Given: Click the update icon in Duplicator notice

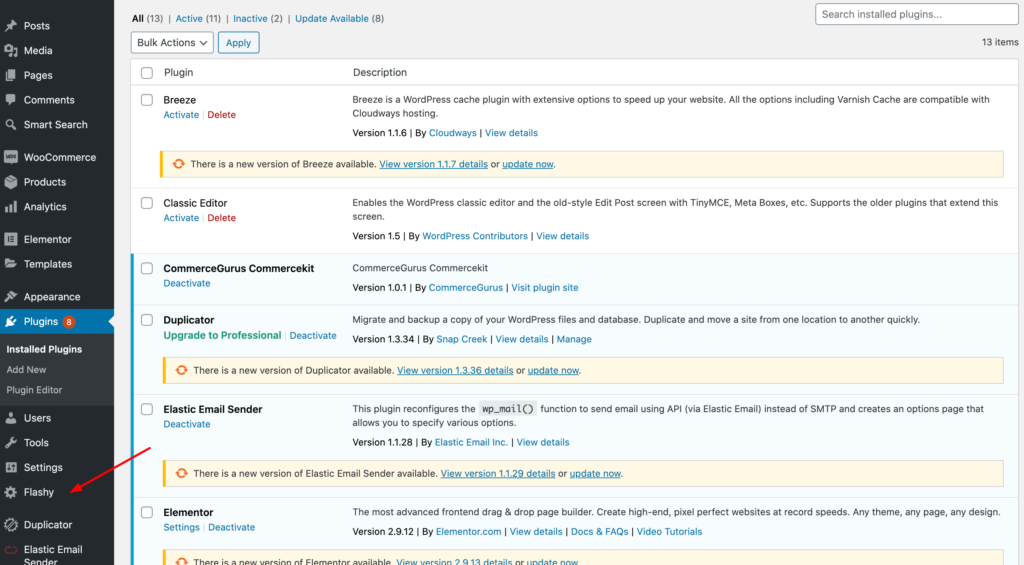Looking at the screenshot, I should [182, 370].
